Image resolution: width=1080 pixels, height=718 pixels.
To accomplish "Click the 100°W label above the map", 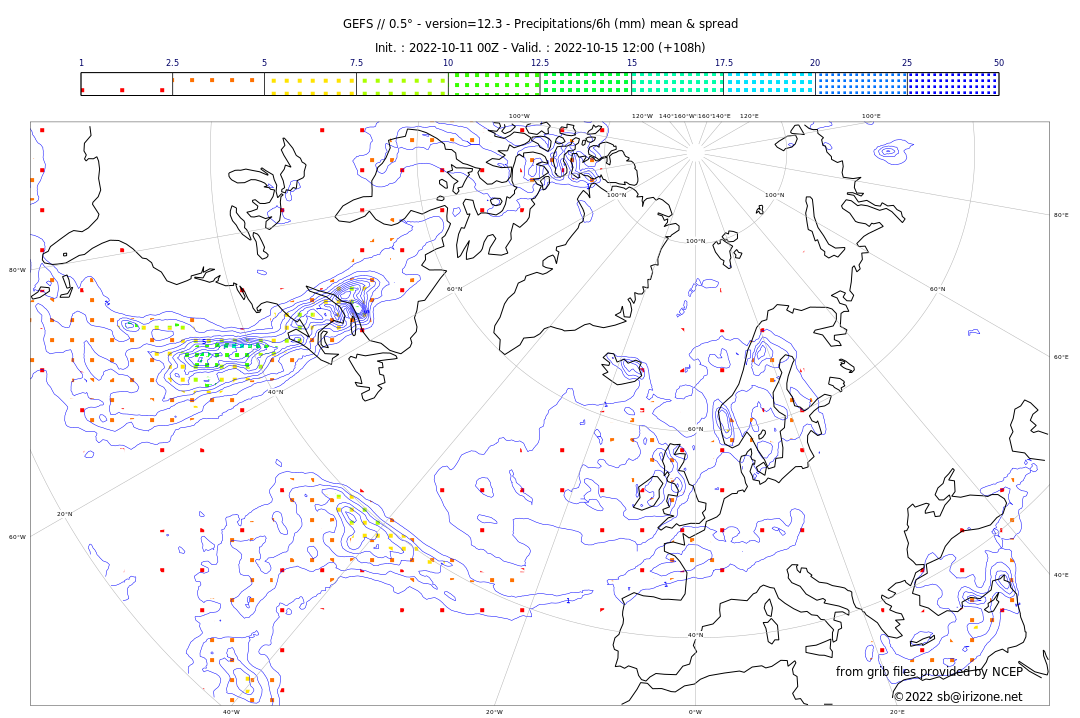I will click(519, 116).
